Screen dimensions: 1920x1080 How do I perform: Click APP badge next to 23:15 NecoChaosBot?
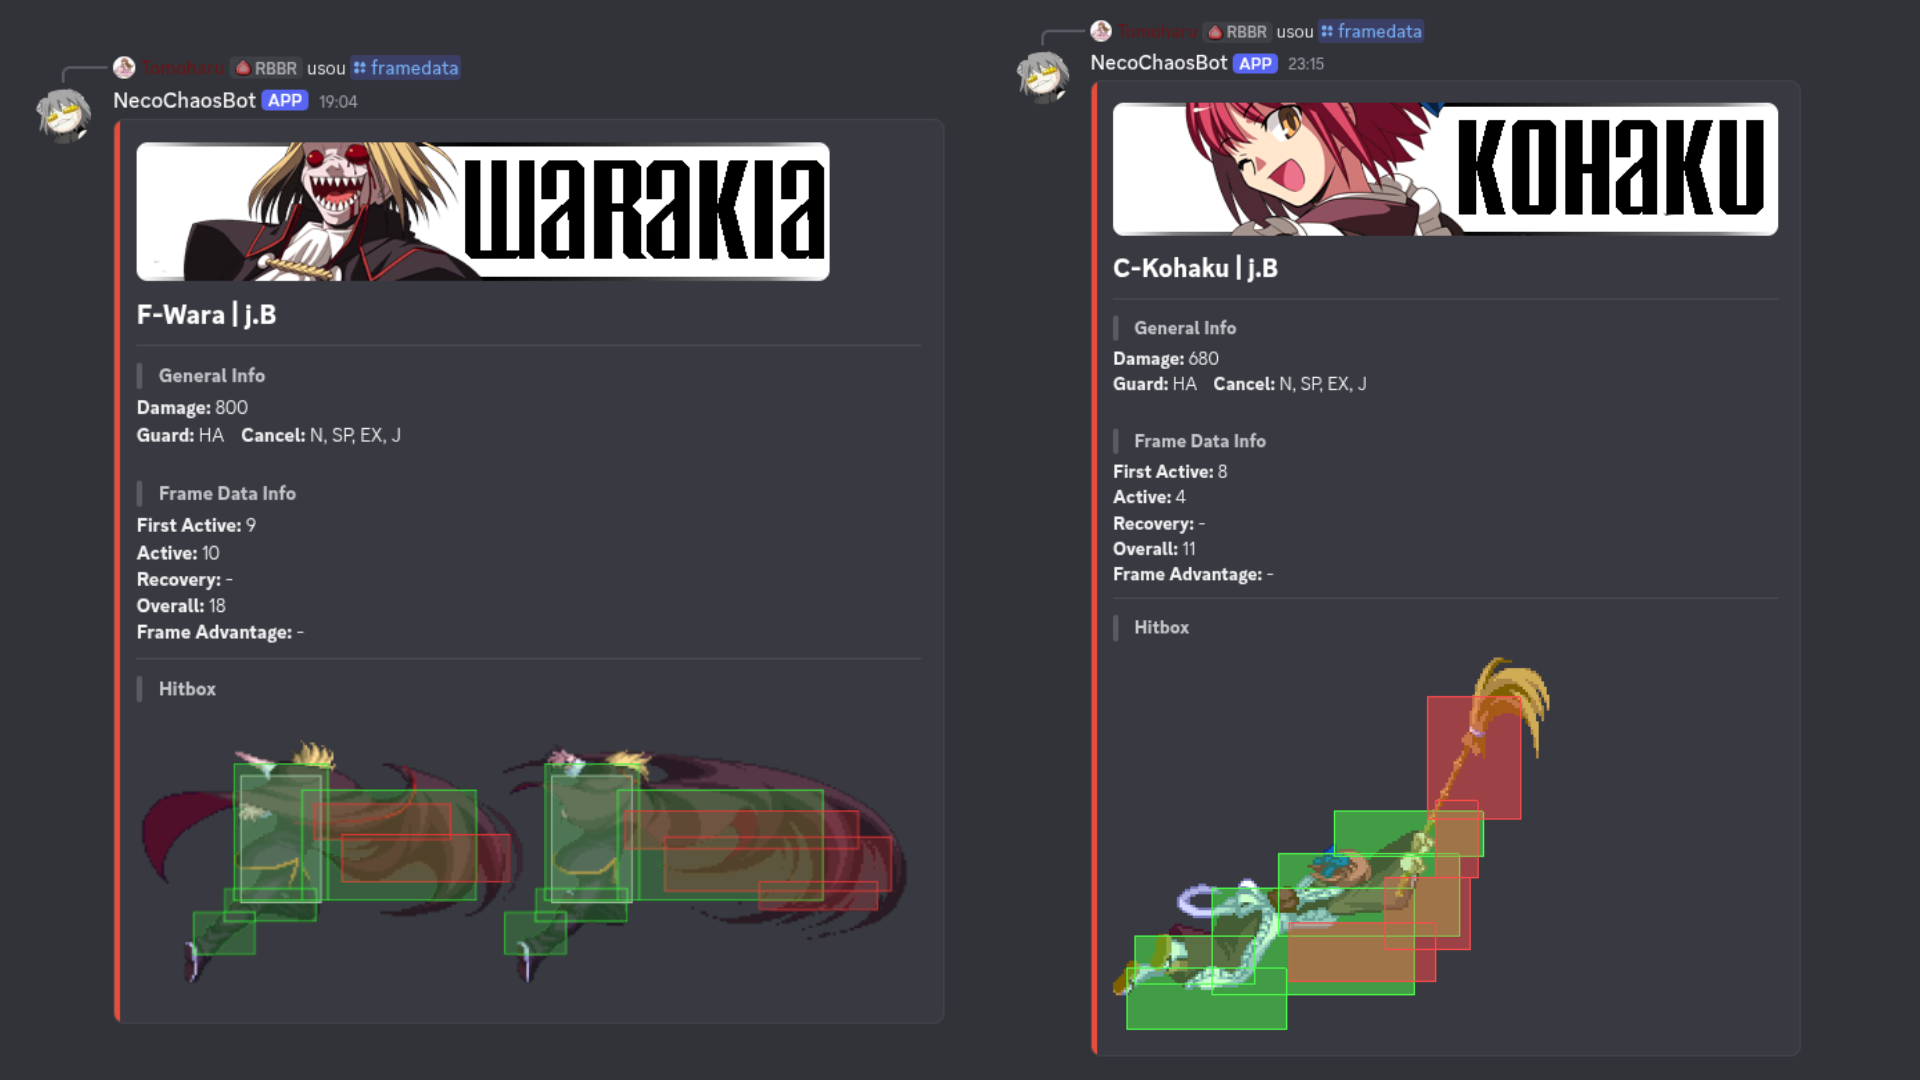click(1255, 63)
